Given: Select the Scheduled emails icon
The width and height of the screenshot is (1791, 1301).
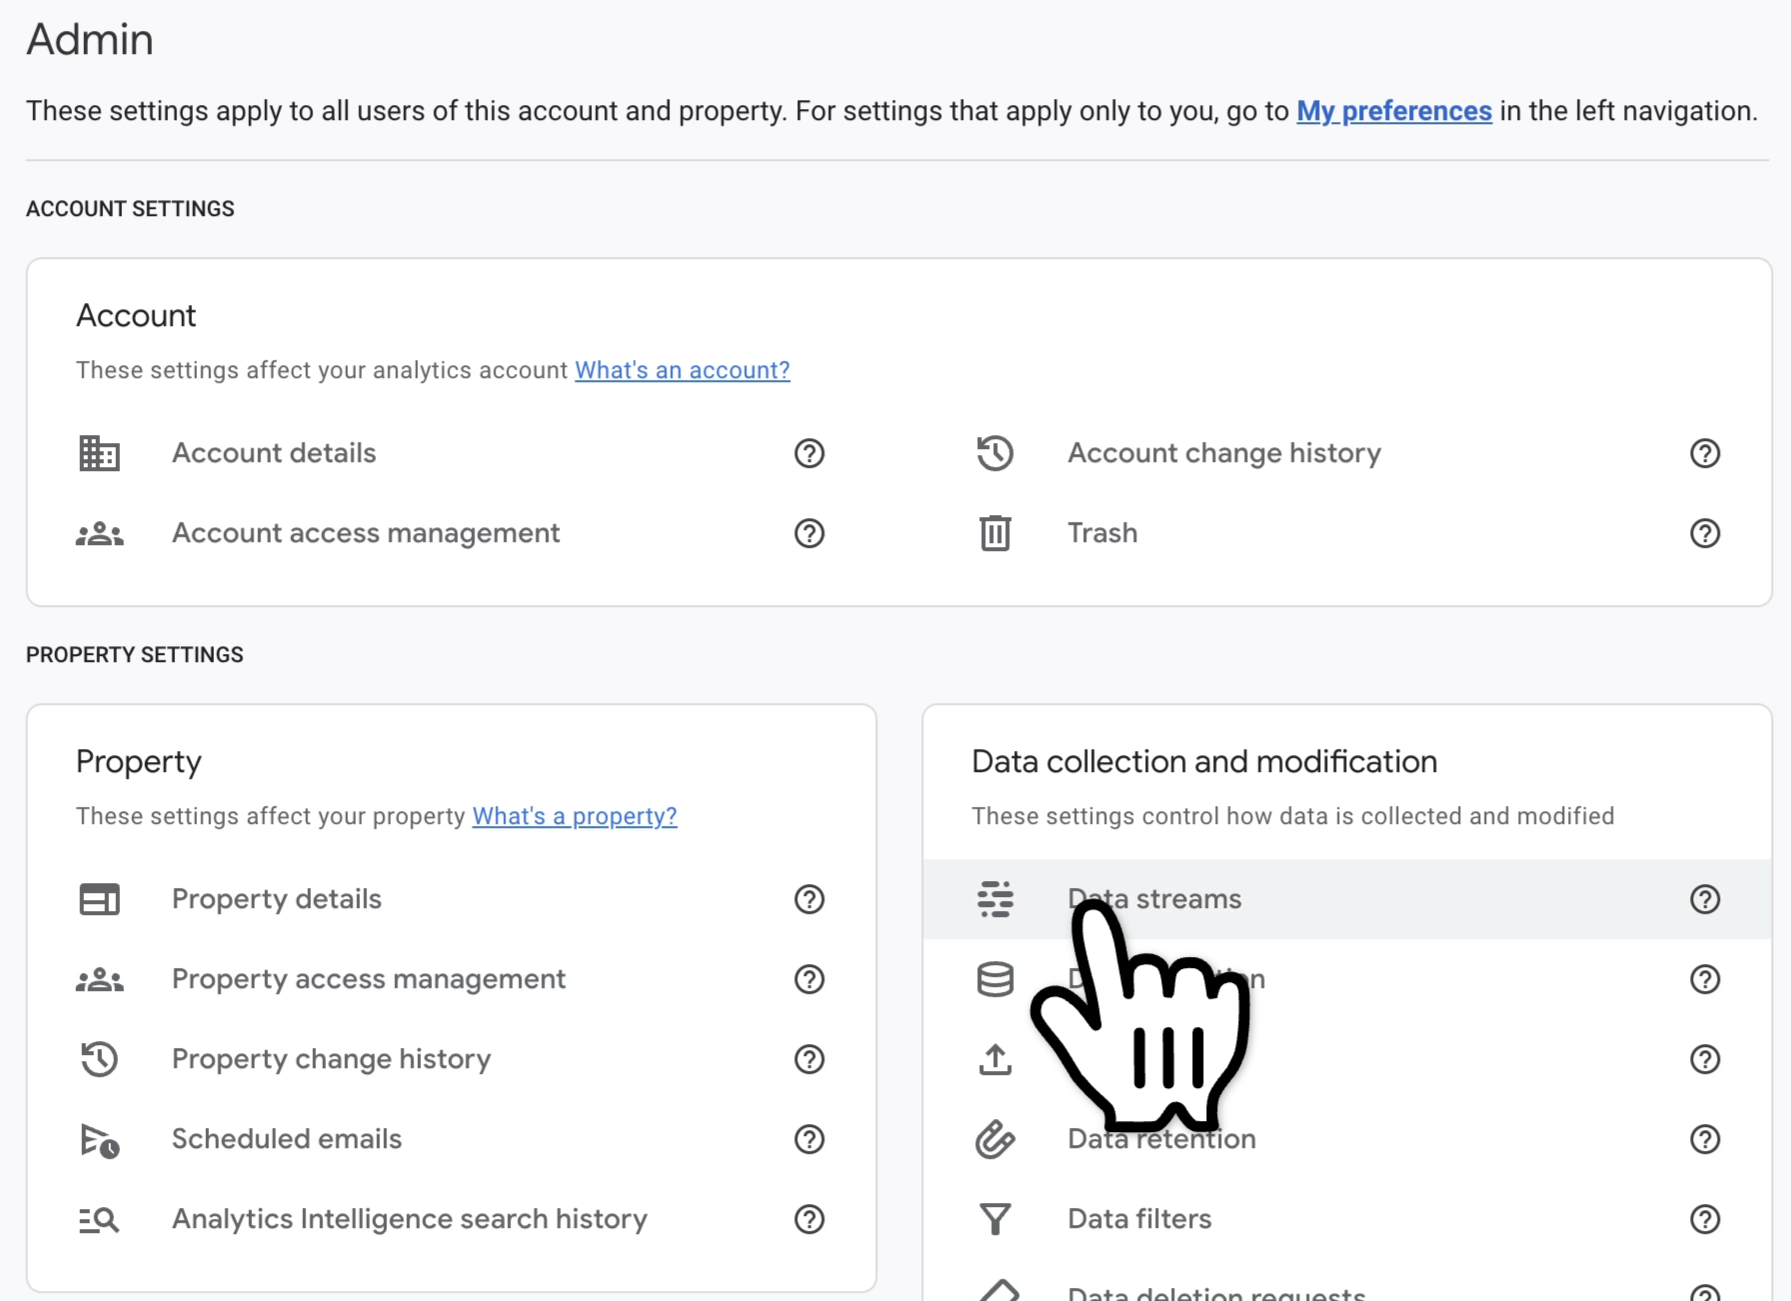Looking at the screenshot, I should point(98,1139).
